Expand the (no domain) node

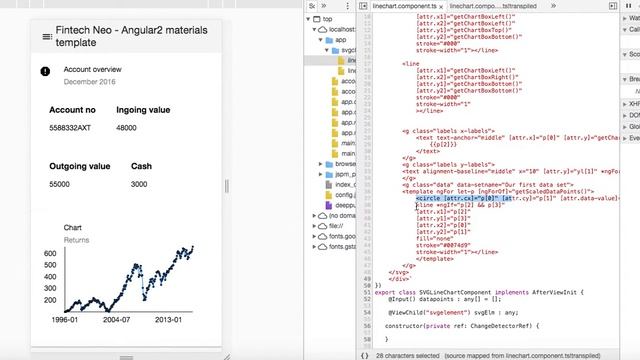pyautogui.click(x=314, y=216)
